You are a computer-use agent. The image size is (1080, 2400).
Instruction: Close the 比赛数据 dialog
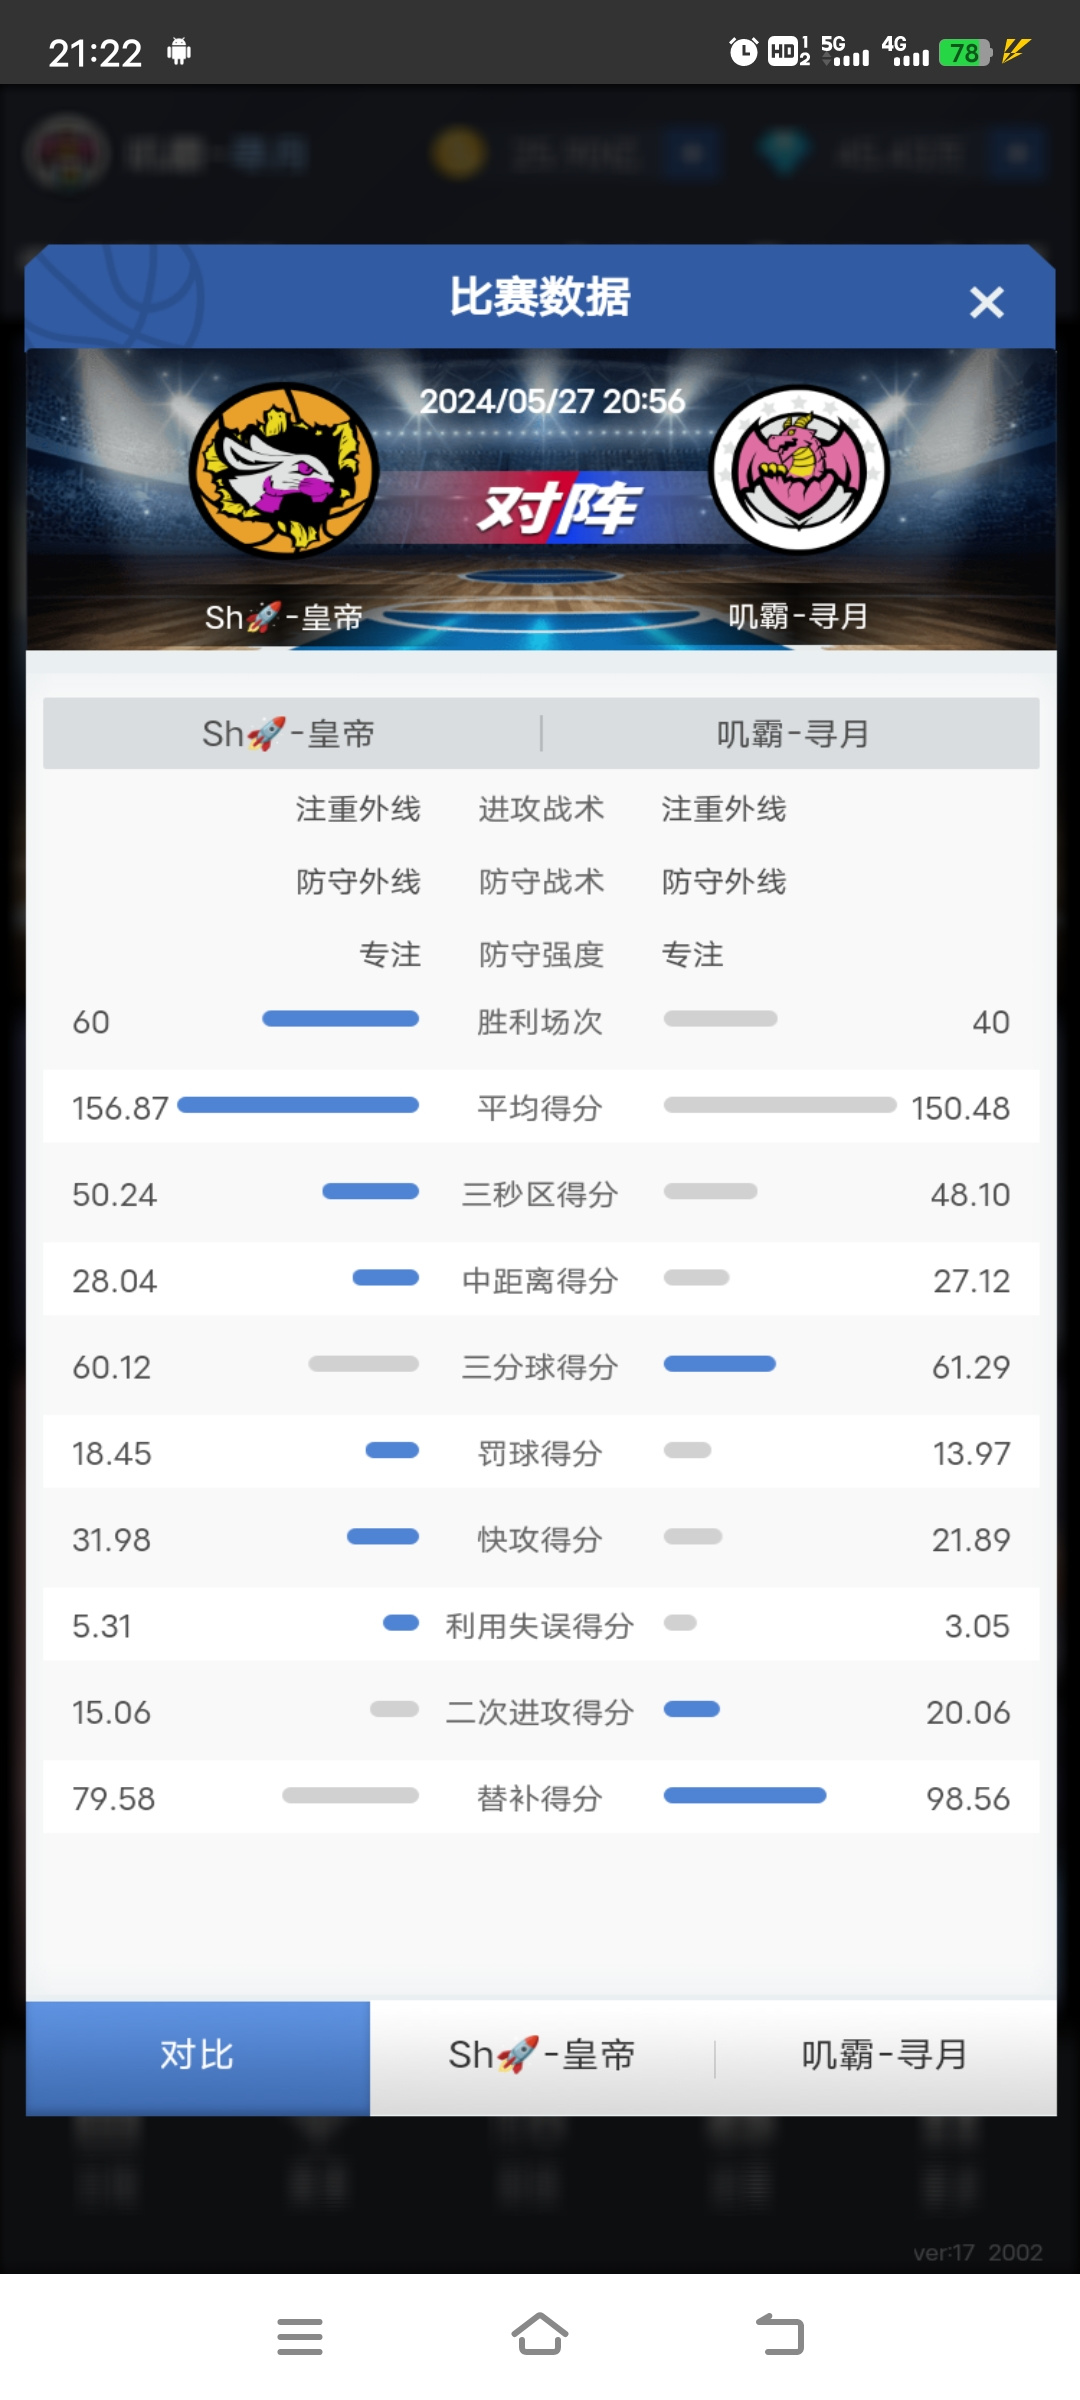(x=986, y=302)
